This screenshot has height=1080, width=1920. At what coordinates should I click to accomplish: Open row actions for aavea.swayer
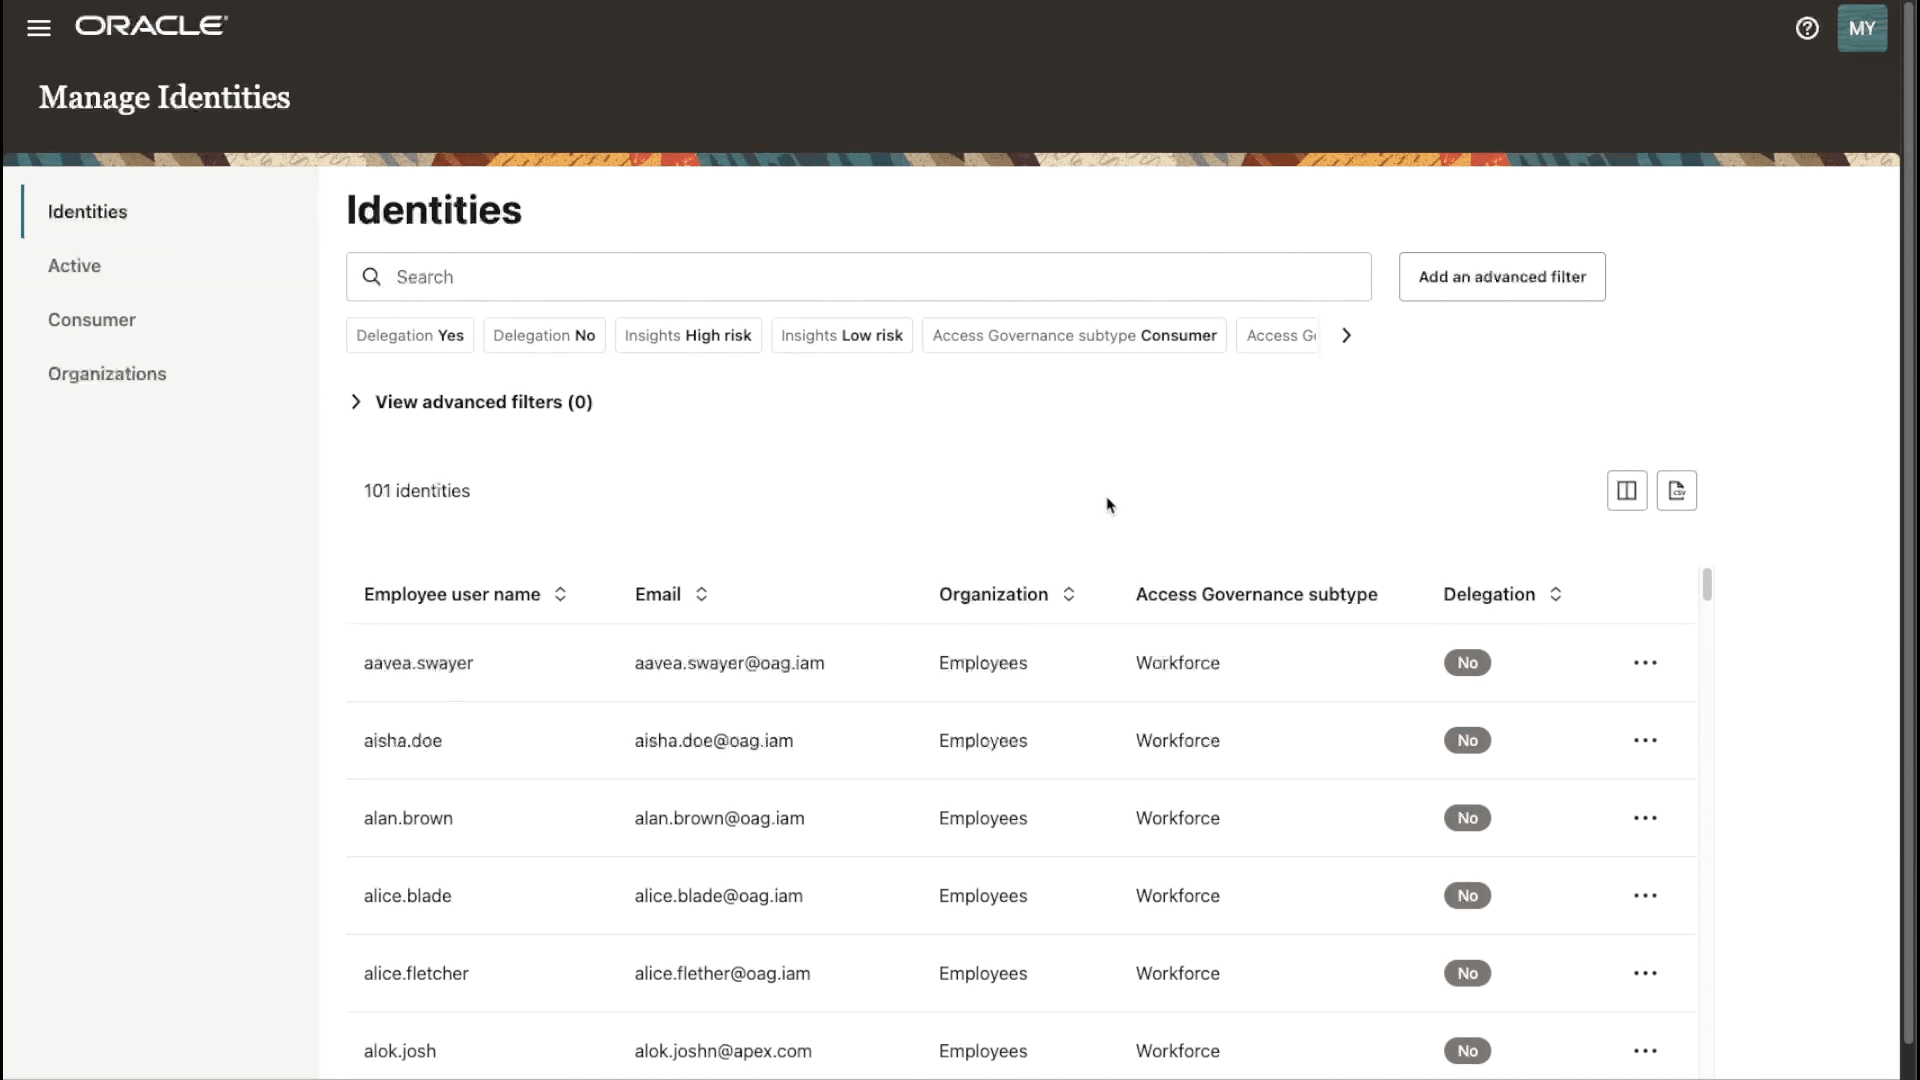(x=1645, y=662)
